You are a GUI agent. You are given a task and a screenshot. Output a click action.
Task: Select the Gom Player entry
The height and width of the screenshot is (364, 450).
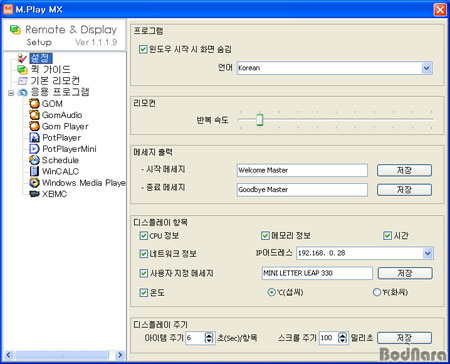(65, 126)
